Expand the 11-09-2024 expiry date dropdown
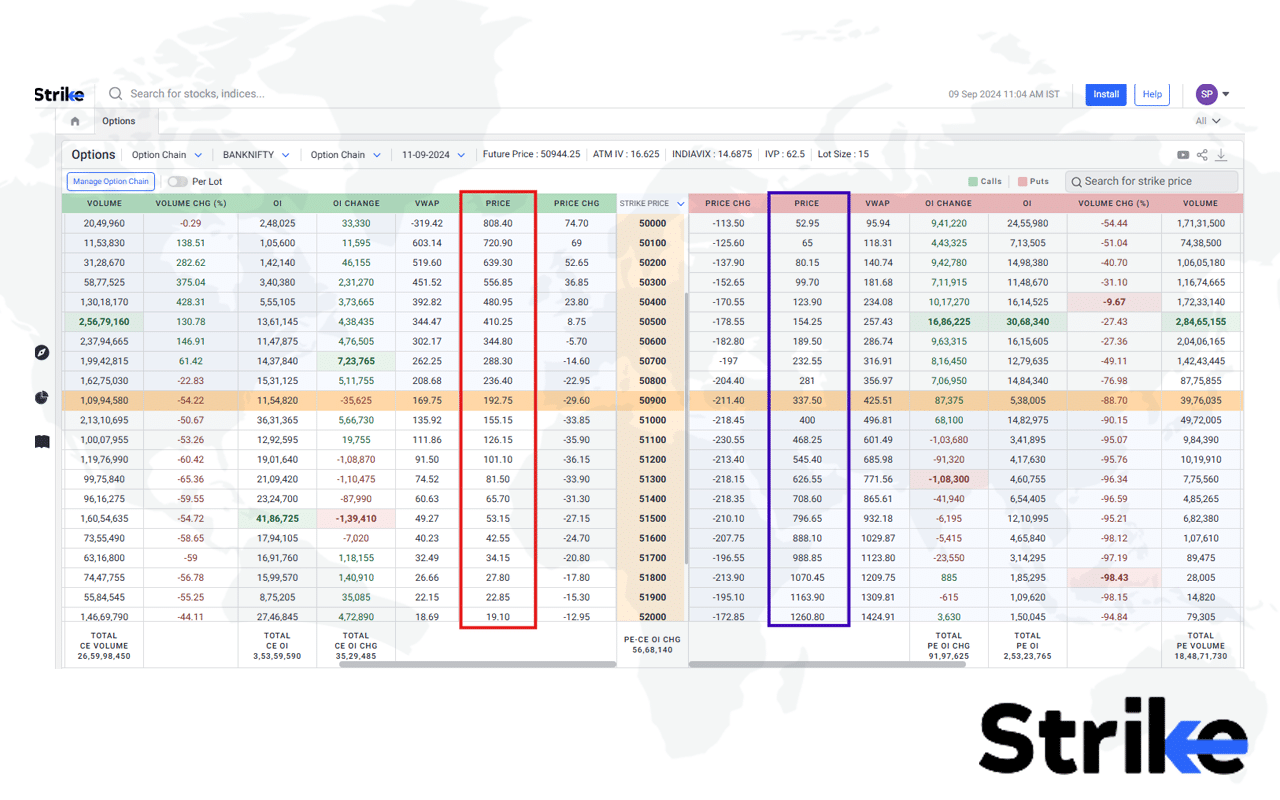The height and width of the screenshot is (800, 1280). point(434,154)
